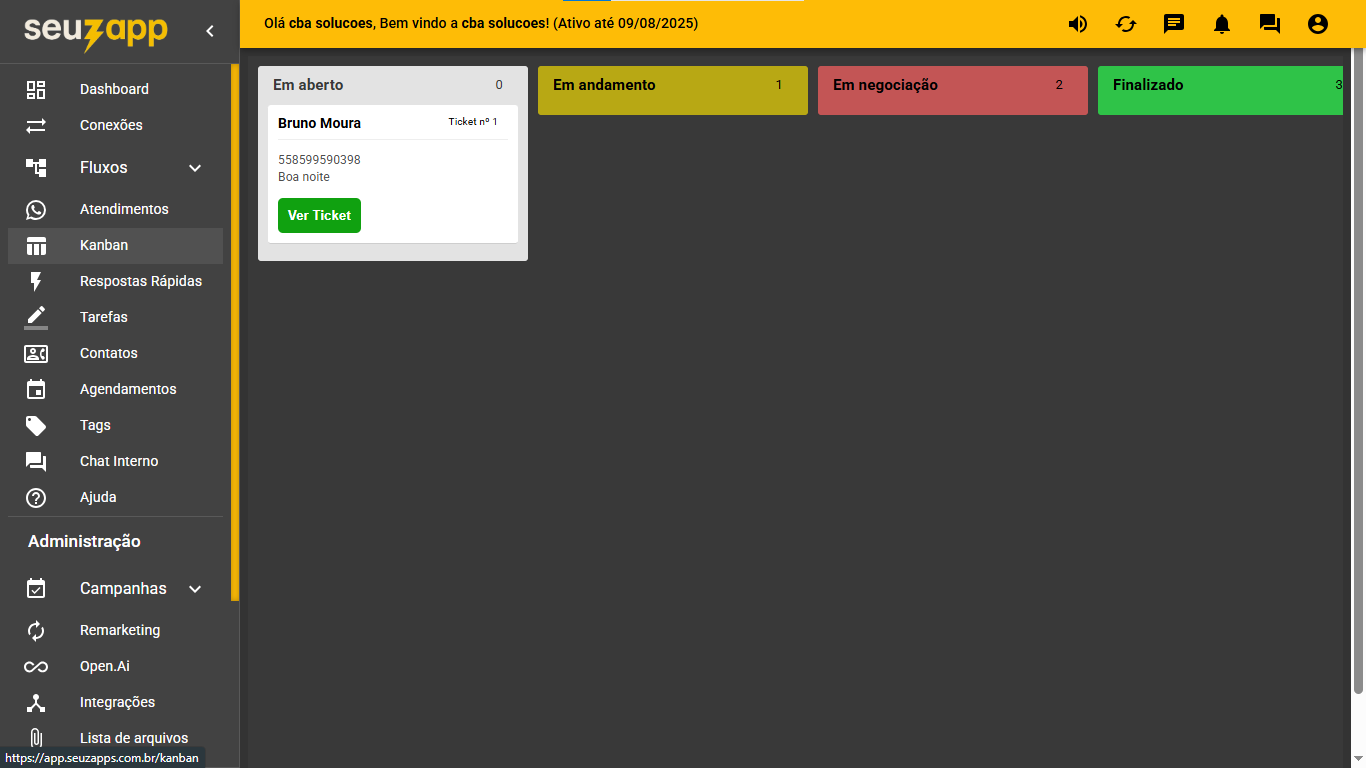Open Respostas Rápidas via its lightning icon

(x=36, y=281)
